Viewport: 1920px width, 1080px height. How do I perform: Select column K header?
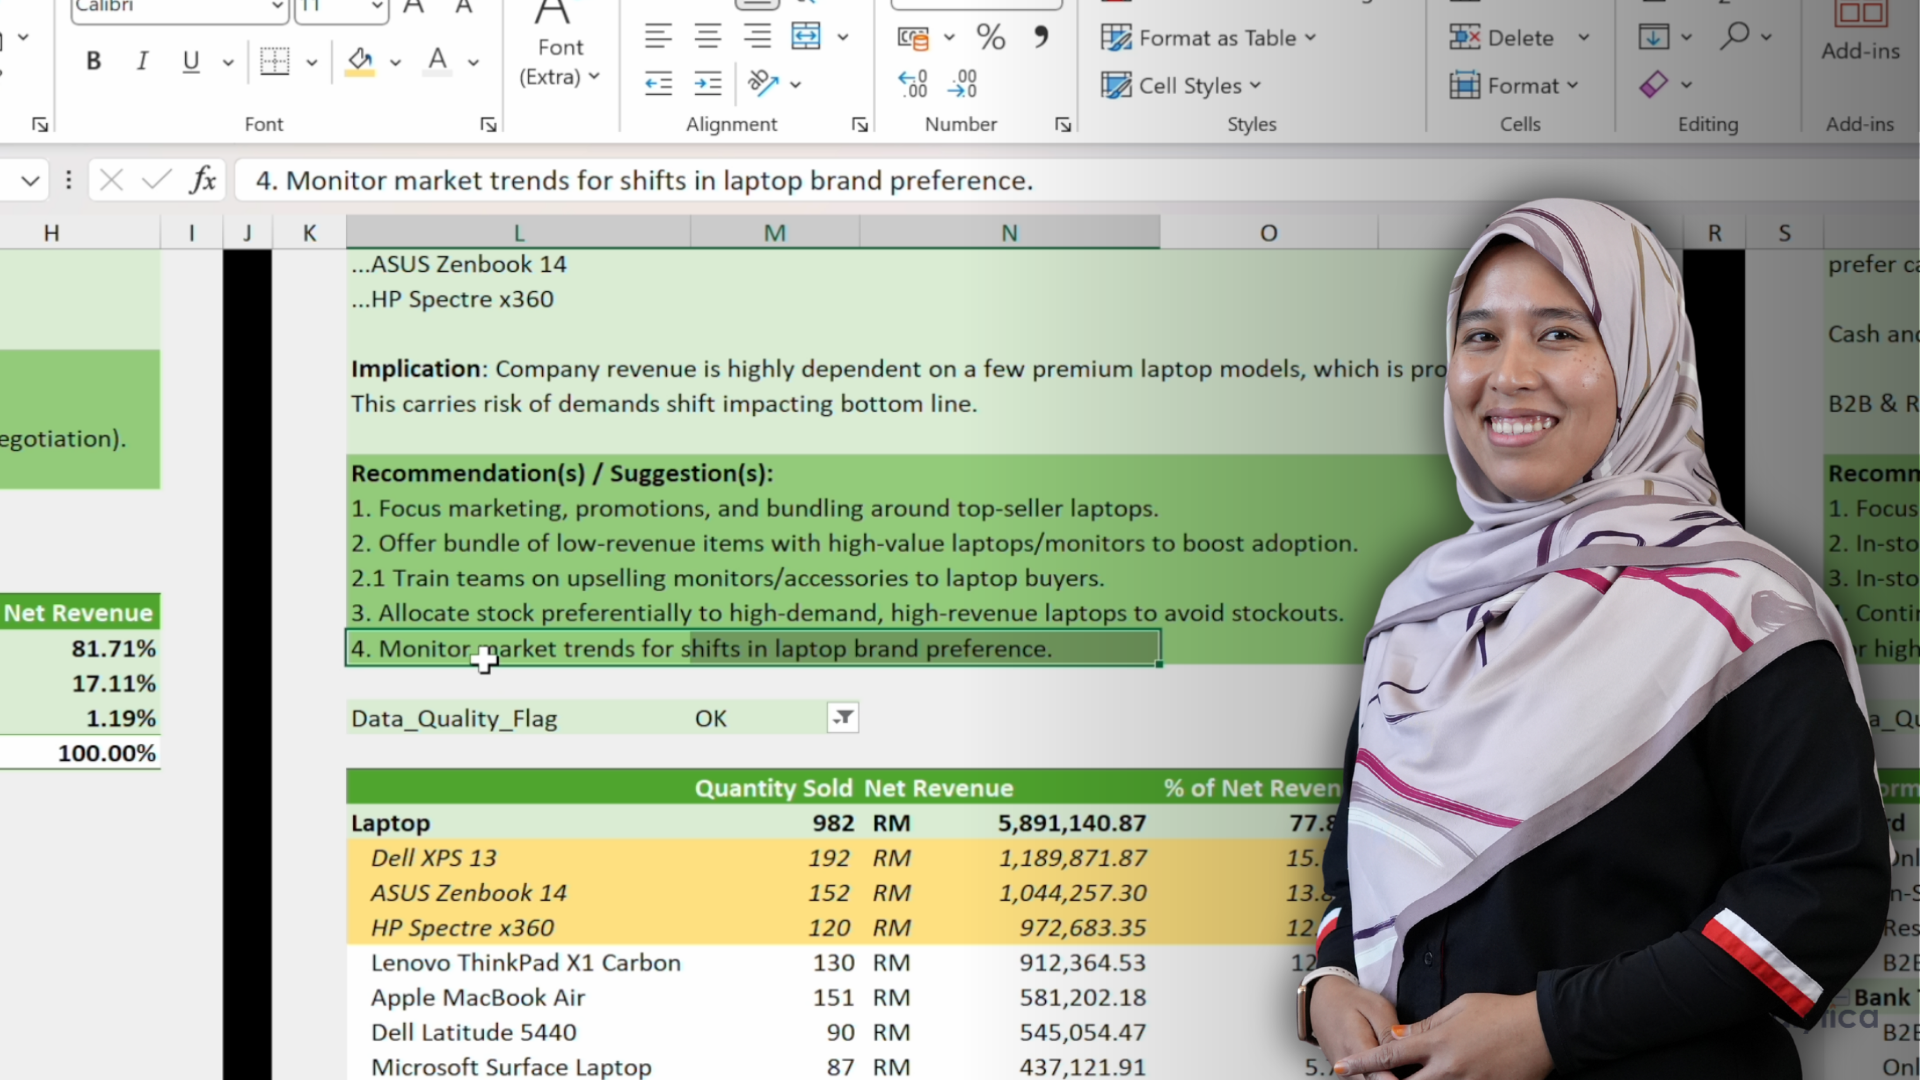click(x=309, y=233)
